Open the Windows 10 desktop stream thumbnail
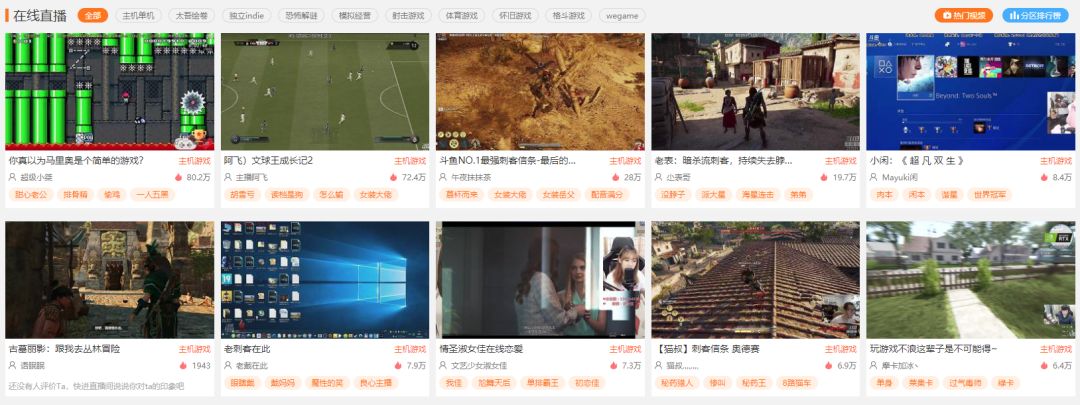This screenshot has height=405, width=1080. point(325,280)
